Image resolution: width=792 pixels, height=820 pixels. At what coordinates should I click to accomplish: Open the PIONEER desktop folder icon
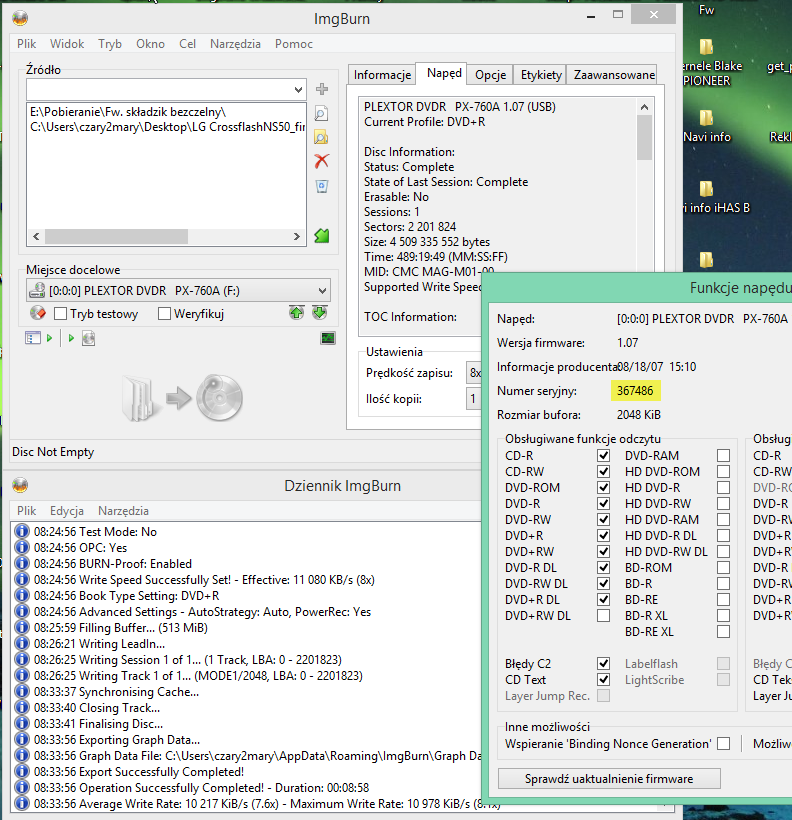point(706,47)
